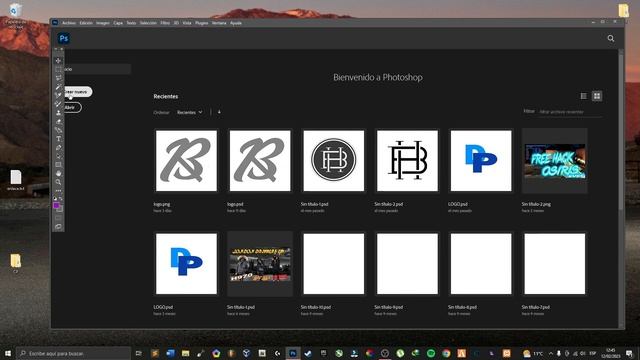Open the Ayuda menu
This screenshot has height=360, width=640.
[x=236, y=23]
